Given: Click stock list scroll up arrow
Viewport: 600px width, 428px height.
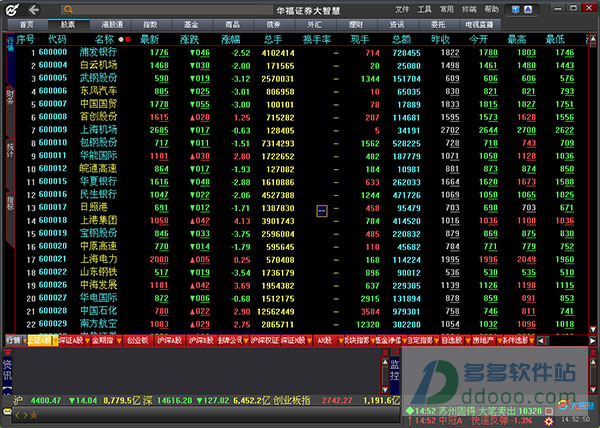Looking at the screenshot, I should 593,39.
